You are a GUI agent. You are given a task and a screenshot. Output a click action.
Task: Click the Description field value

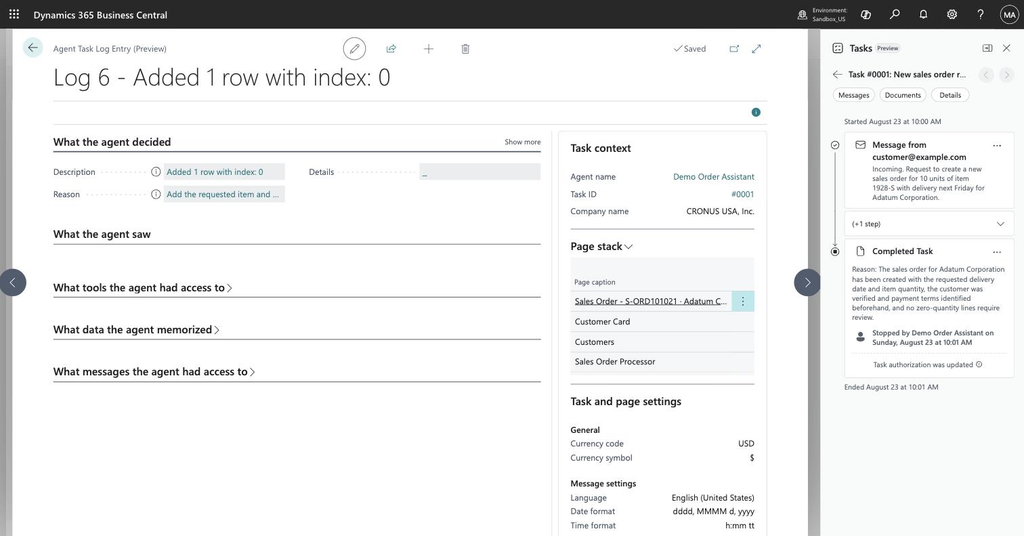tap(224, 172)
